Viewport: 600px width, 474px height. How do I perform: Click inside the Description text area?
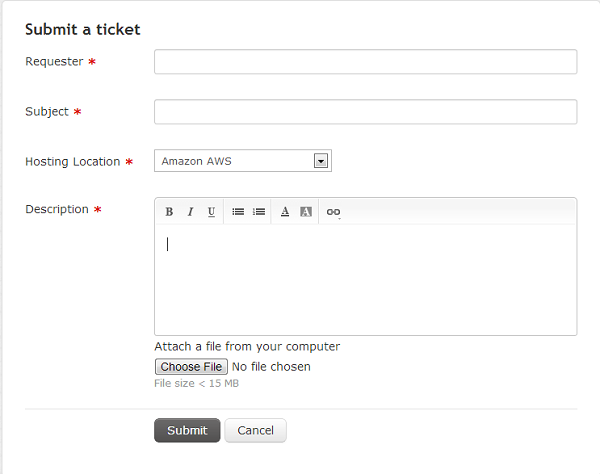(x=365, y=280)
